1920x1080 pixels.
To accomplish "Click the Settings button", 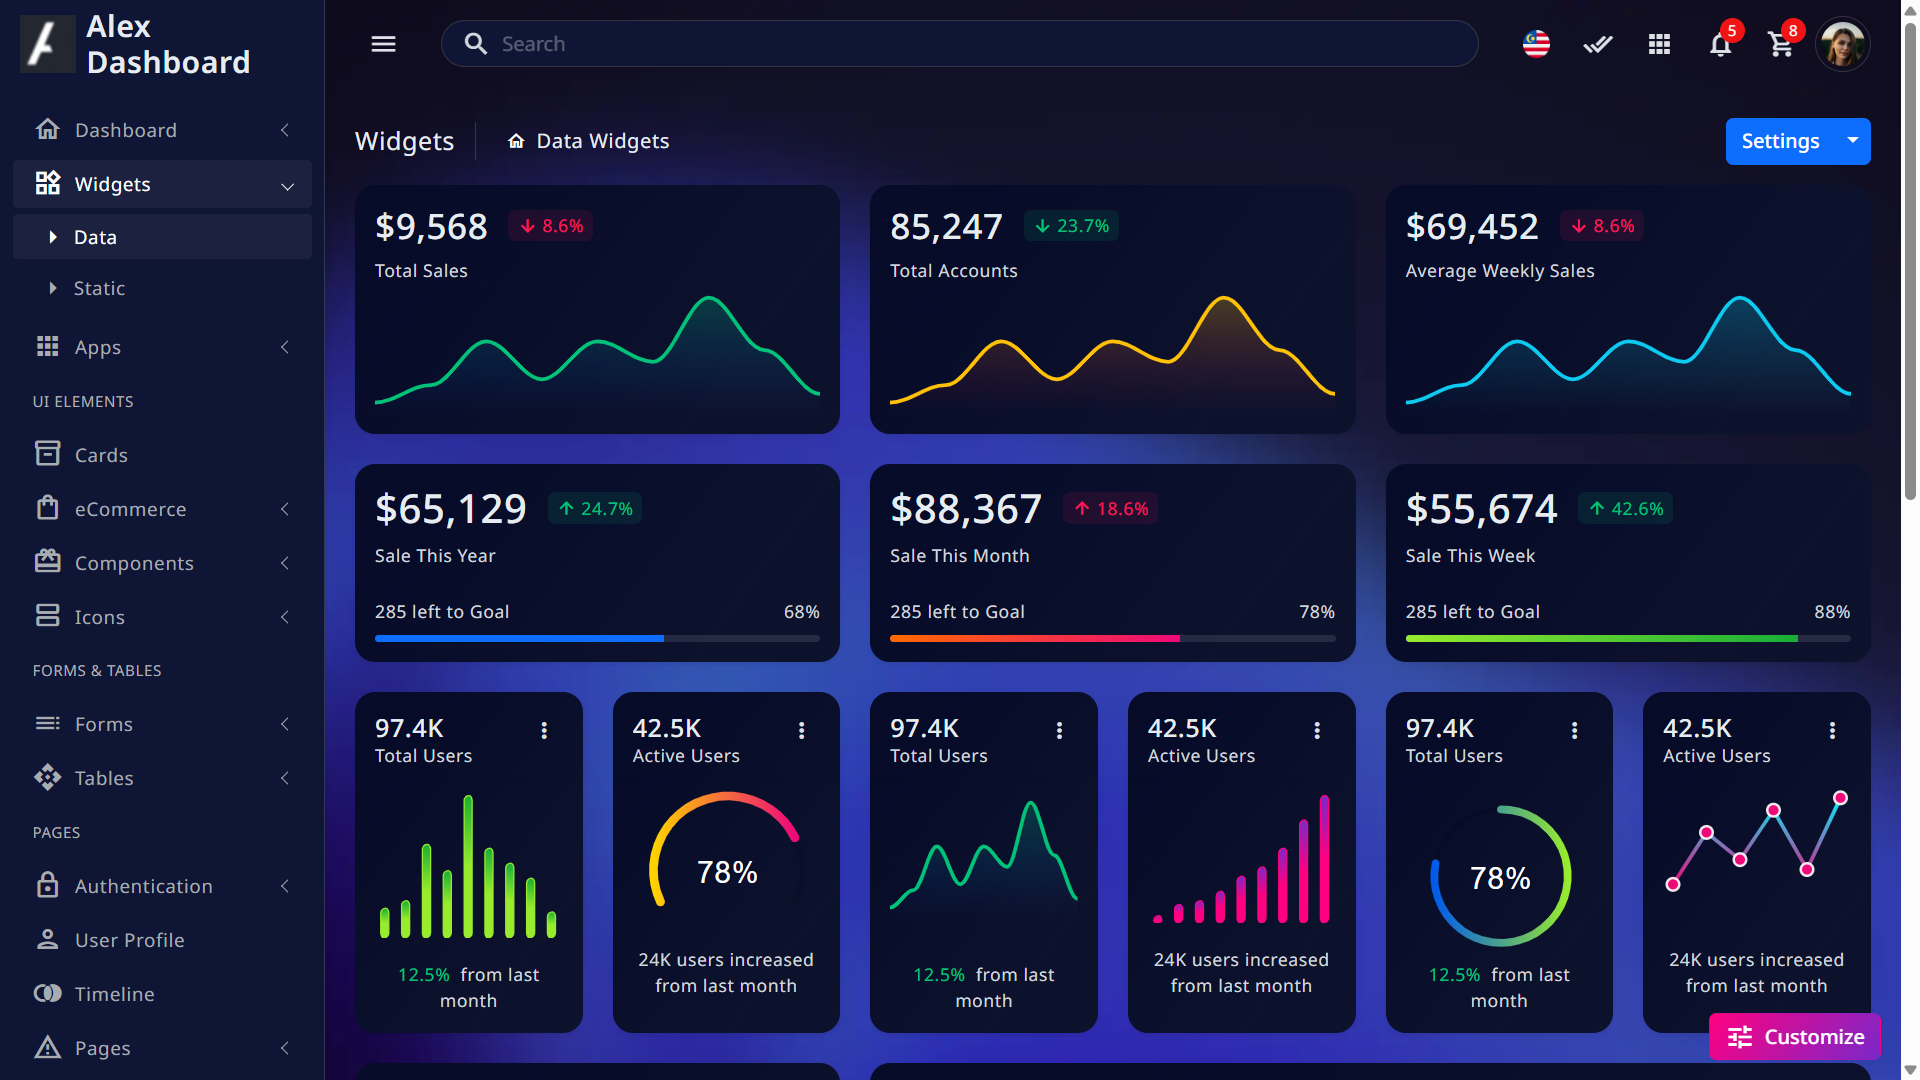I will click(1780, 141).
